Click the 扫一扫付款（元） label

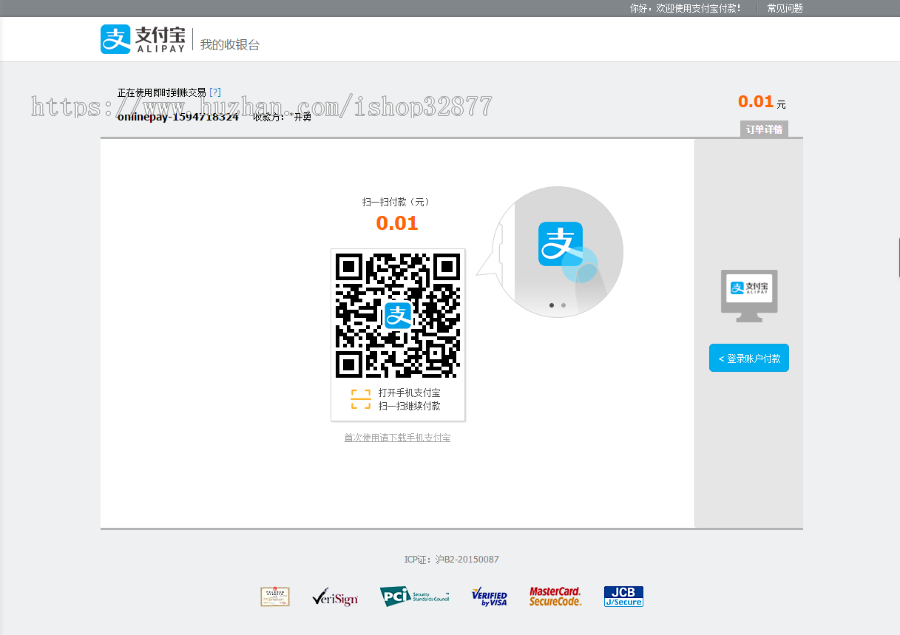click(396, 202)
